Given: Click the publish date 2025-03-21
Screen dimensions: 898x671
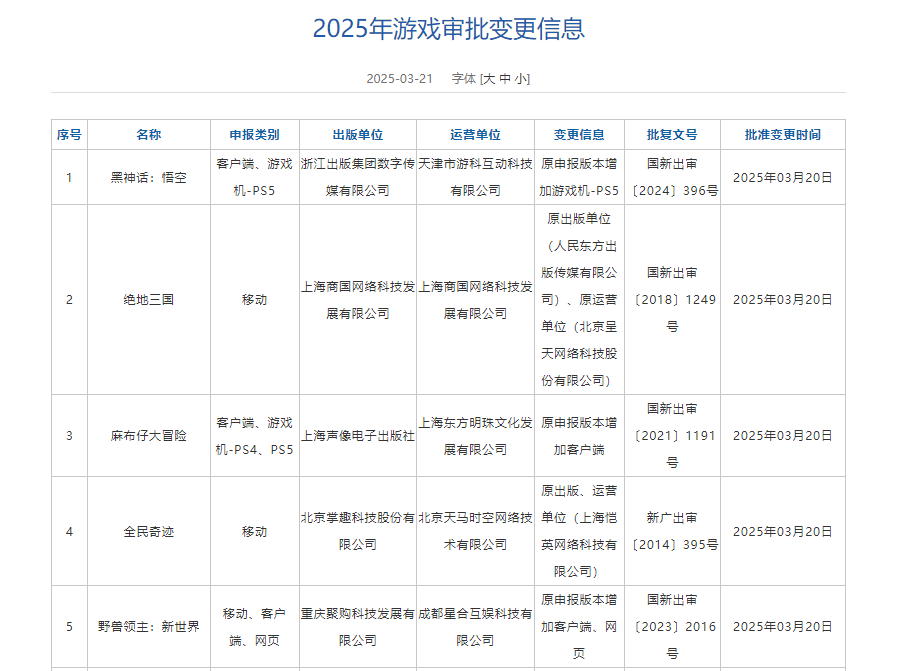Looking at the screenshot, I should 400,78.
